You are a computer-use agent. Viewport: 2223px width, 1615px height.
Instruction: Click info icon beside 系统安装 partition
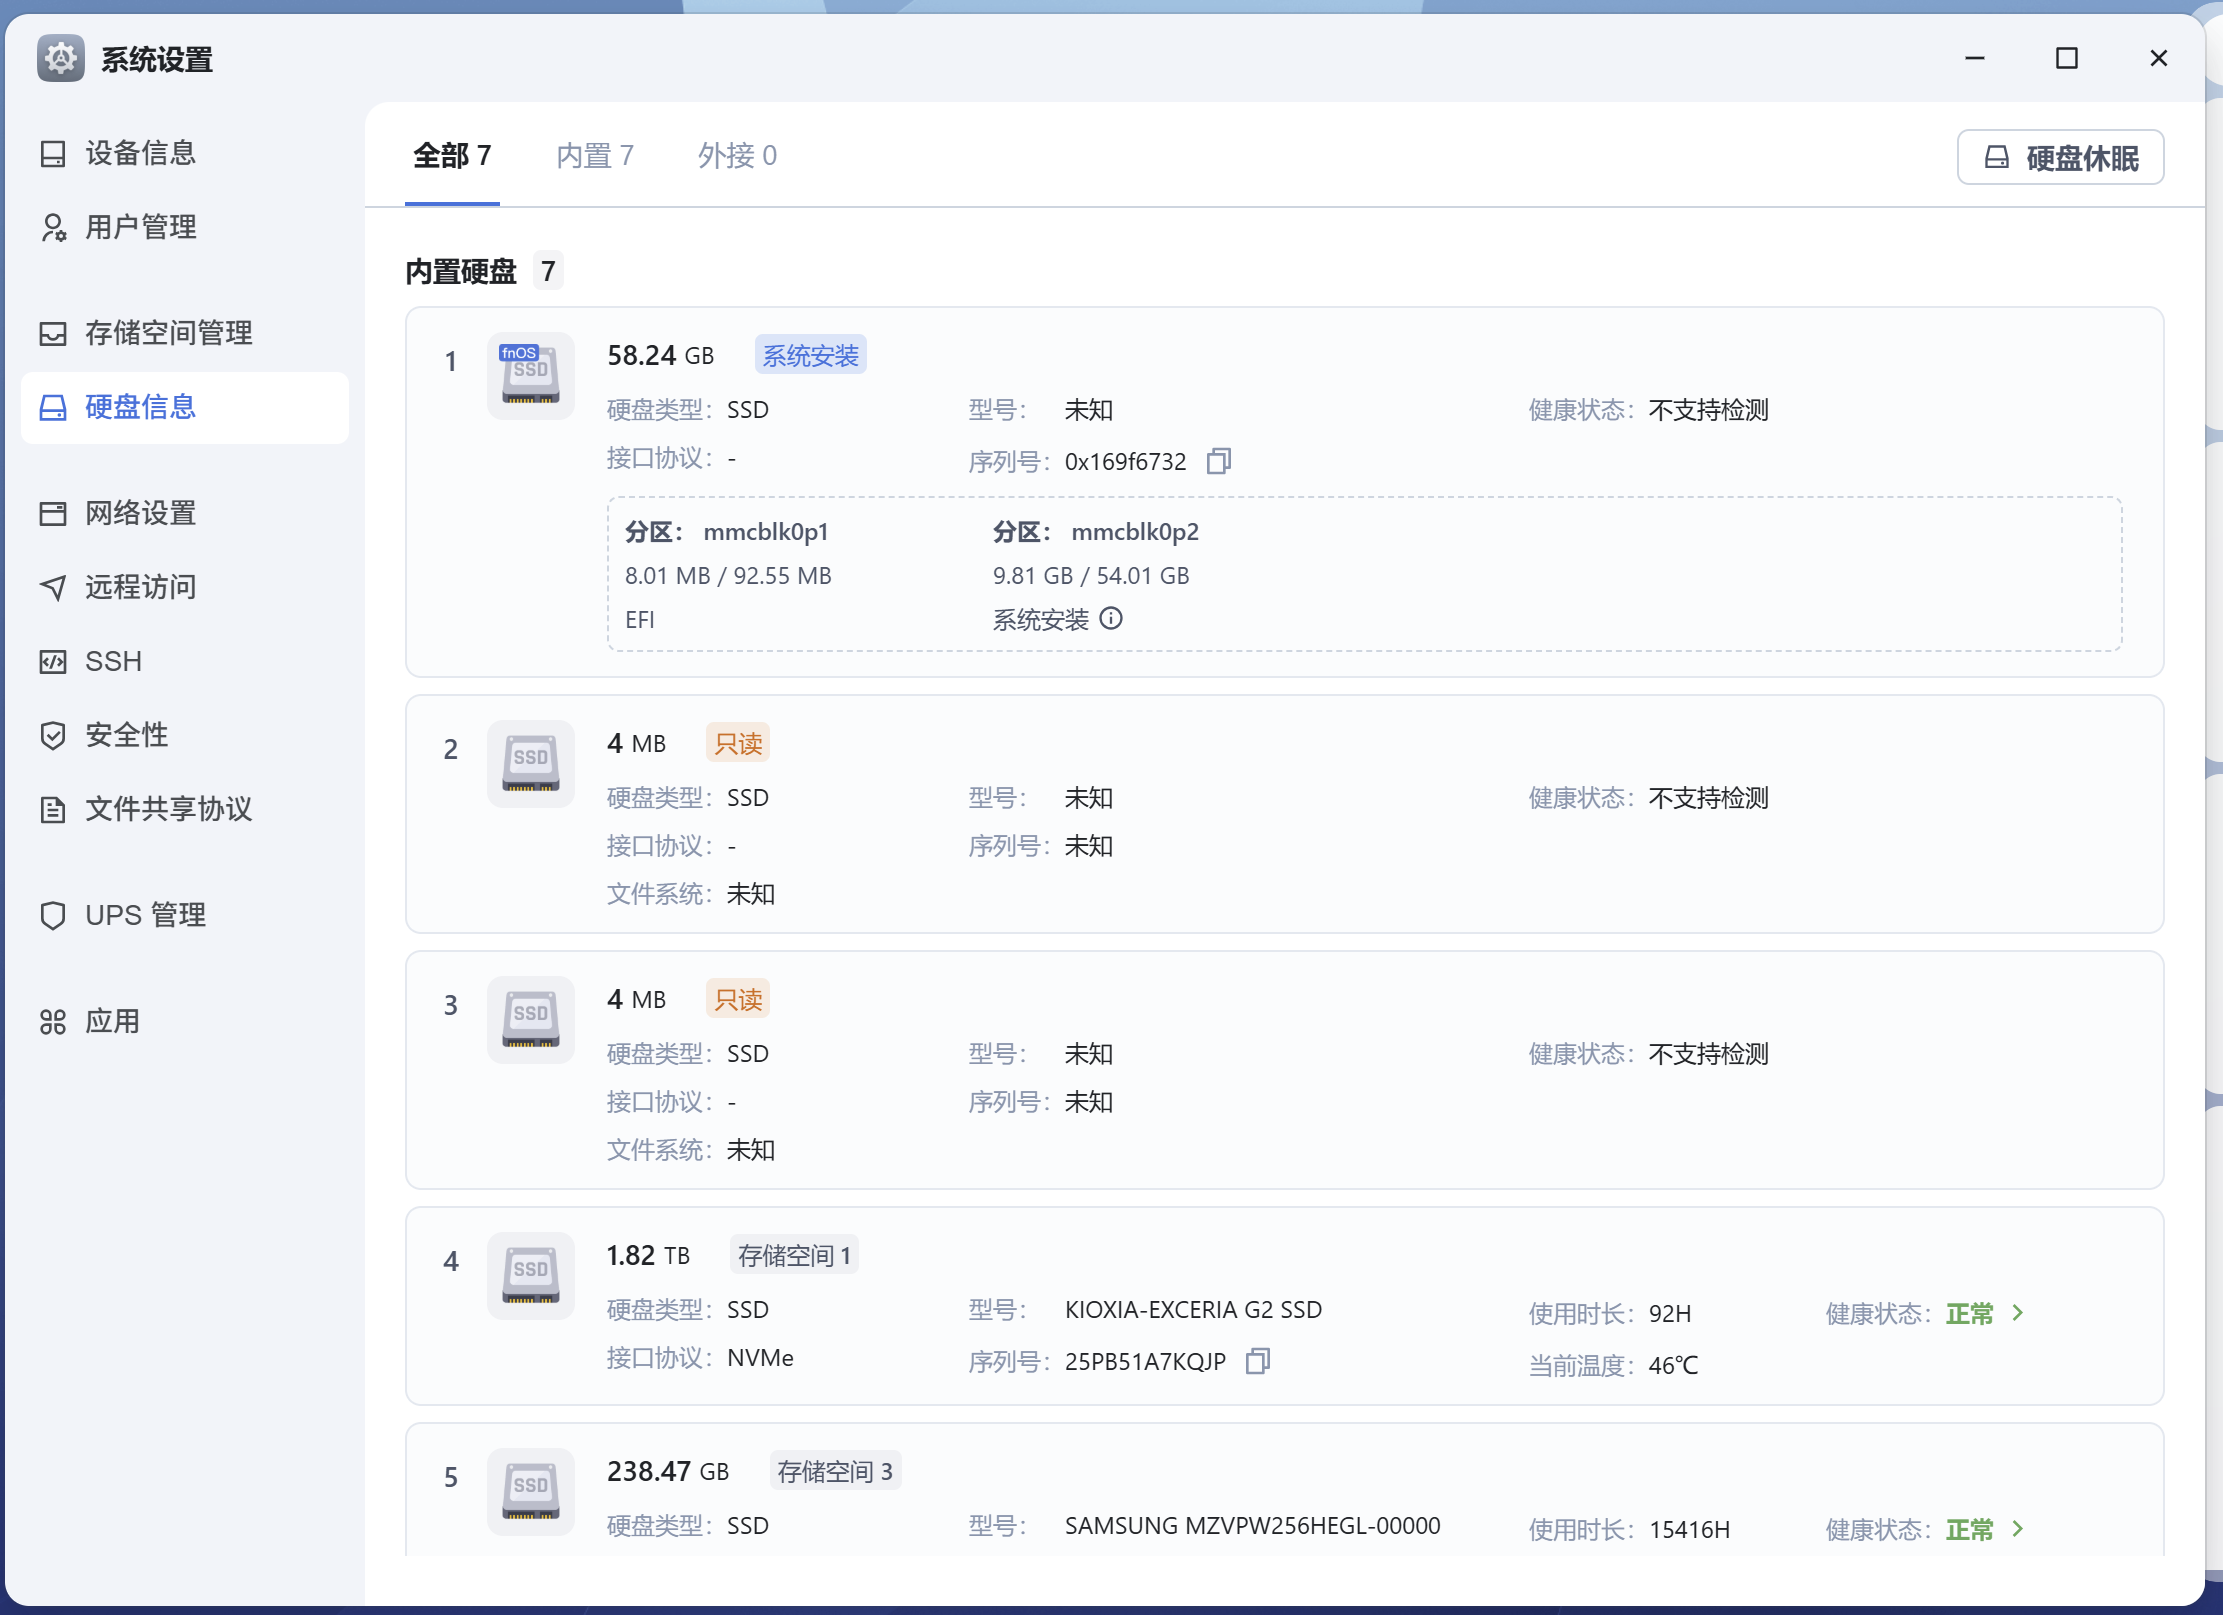[x=1111, y=619]
